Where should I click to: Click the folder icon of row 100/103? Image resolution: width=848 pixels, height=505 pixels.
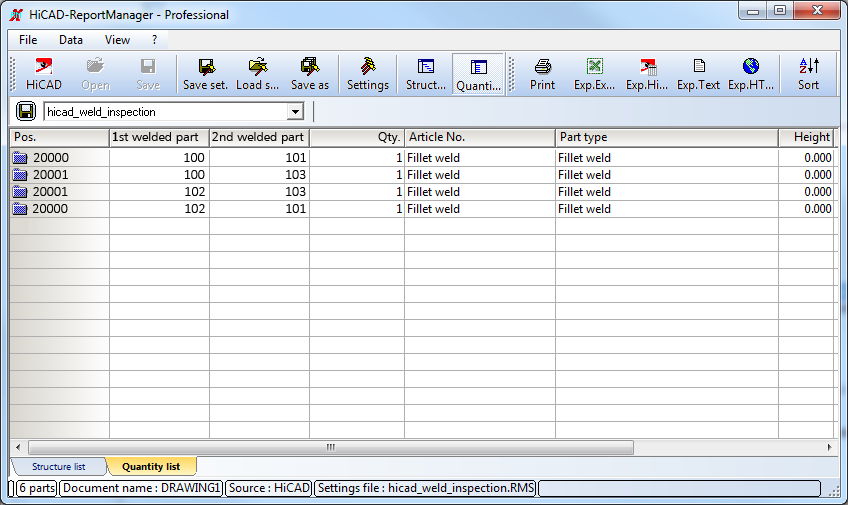[20, 175]
